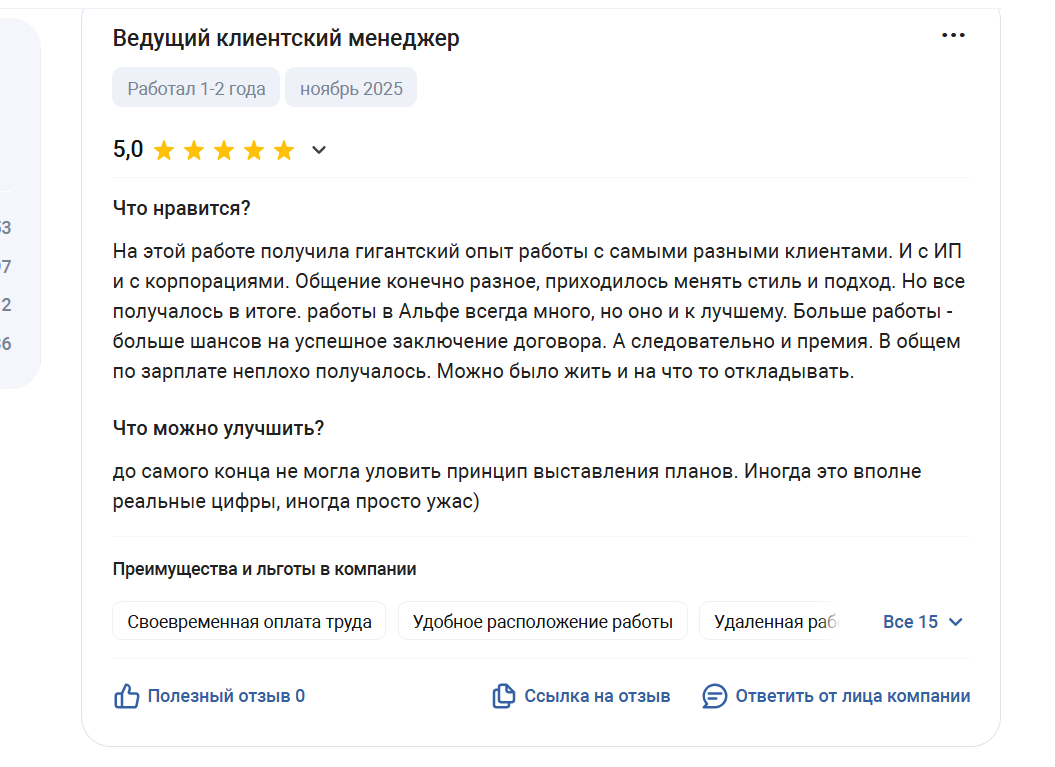Copy the Ссылка на отзыв link
1055x767 pixels.
[x=597, y=696]
